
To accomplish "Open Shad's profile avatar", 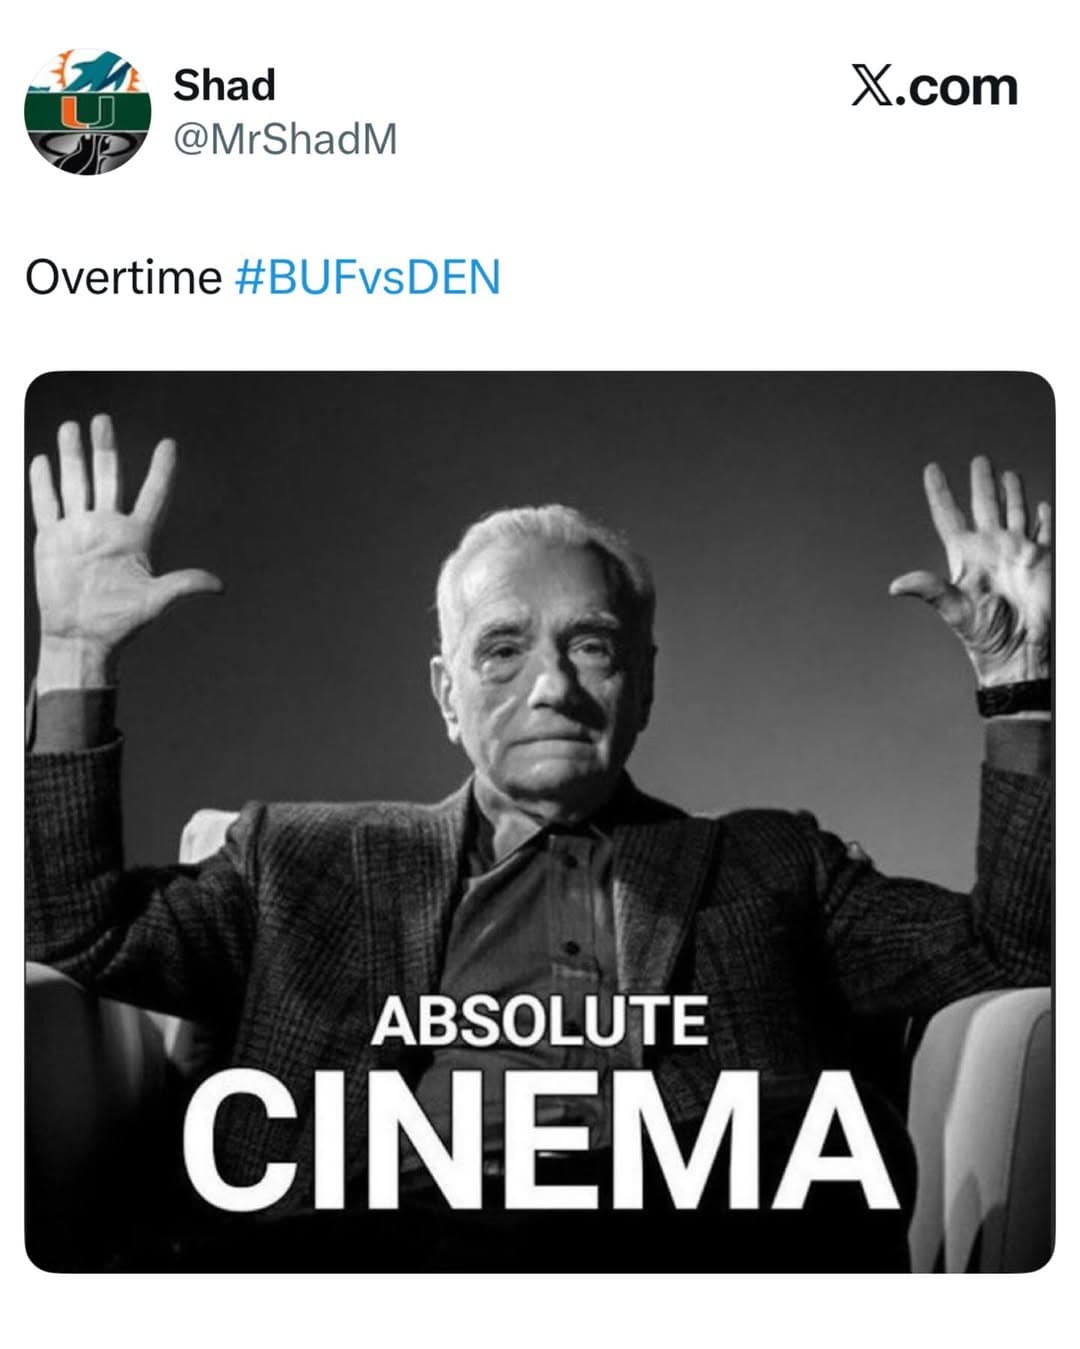I will (x=88, y=112).
